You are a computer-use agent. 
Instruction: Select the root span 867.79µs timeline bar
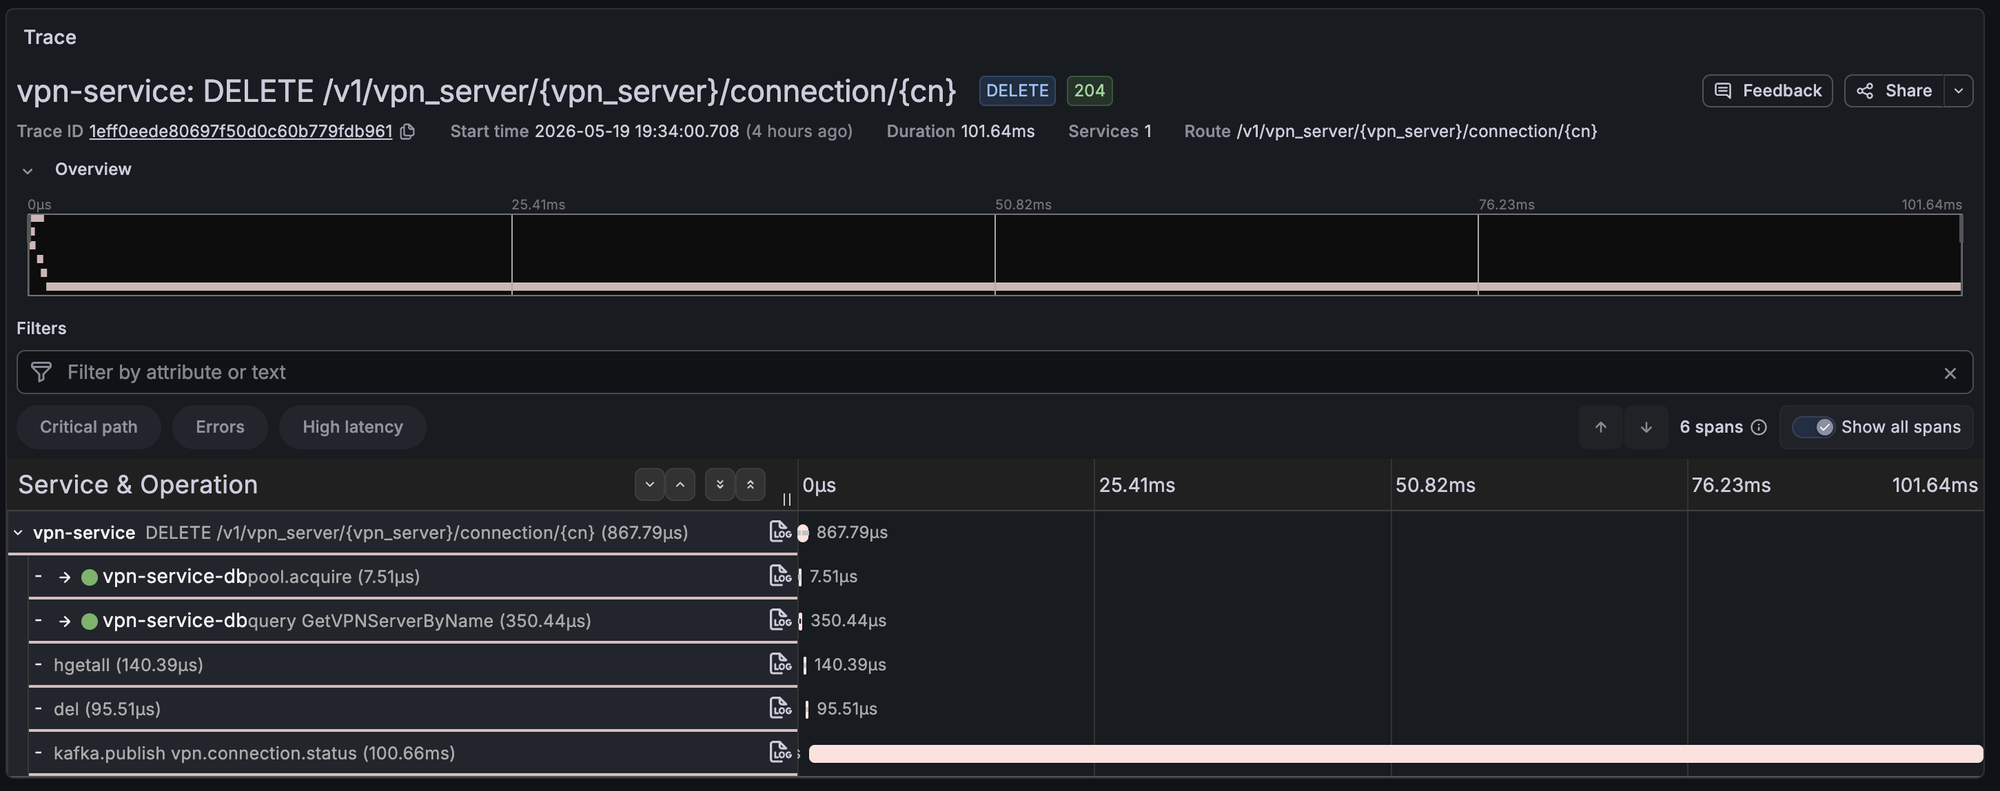pyautogui.click(x=803, y=533)
